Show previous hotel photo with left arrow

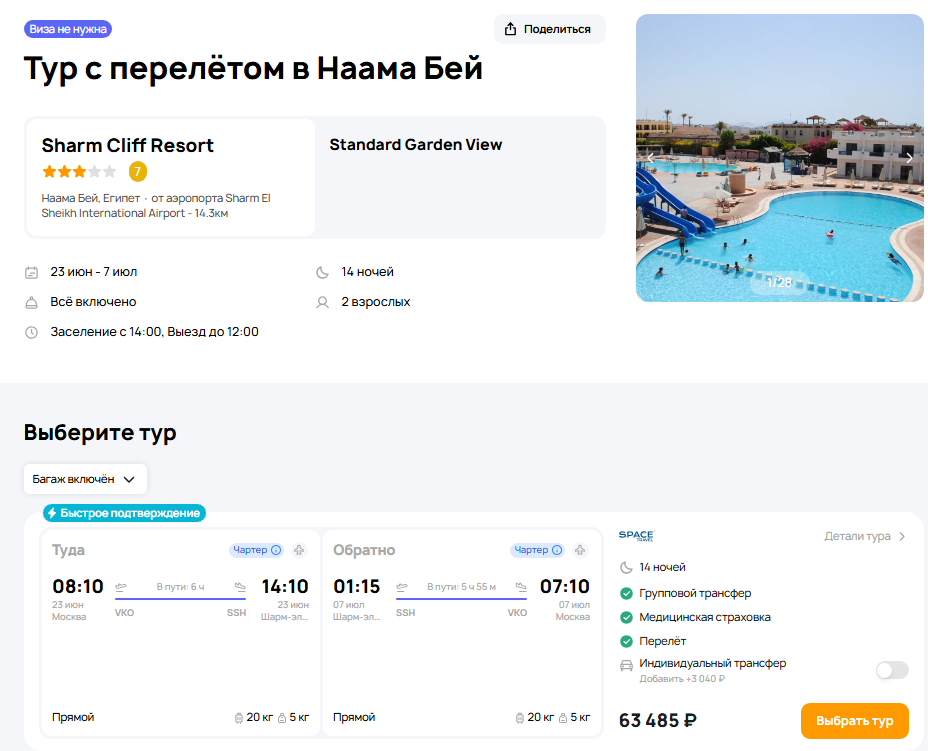coord(651,158)
